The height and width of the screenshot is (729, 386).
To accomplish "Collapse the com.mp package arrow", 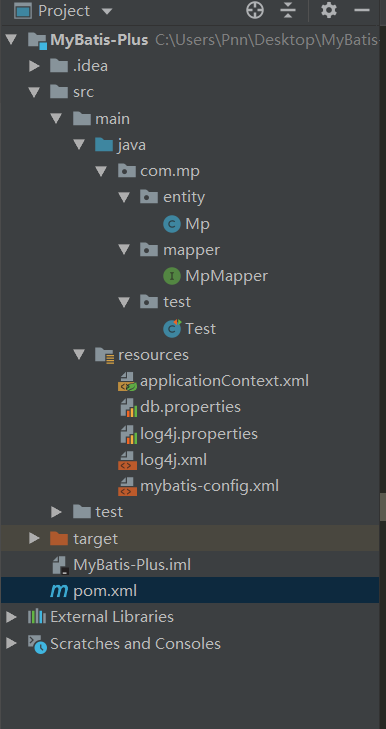I will pyautogui.click(x=102, y=171).
